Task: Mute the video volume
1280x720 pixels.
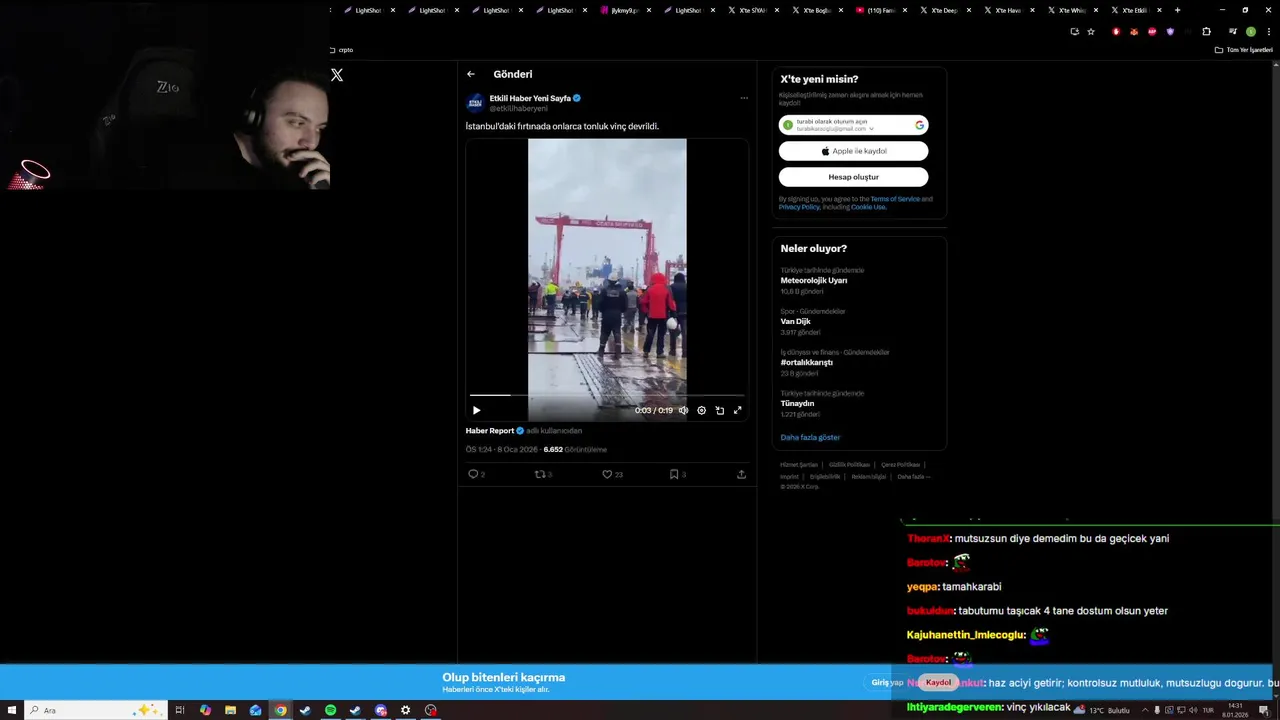Action: click(x=684, y=410)
